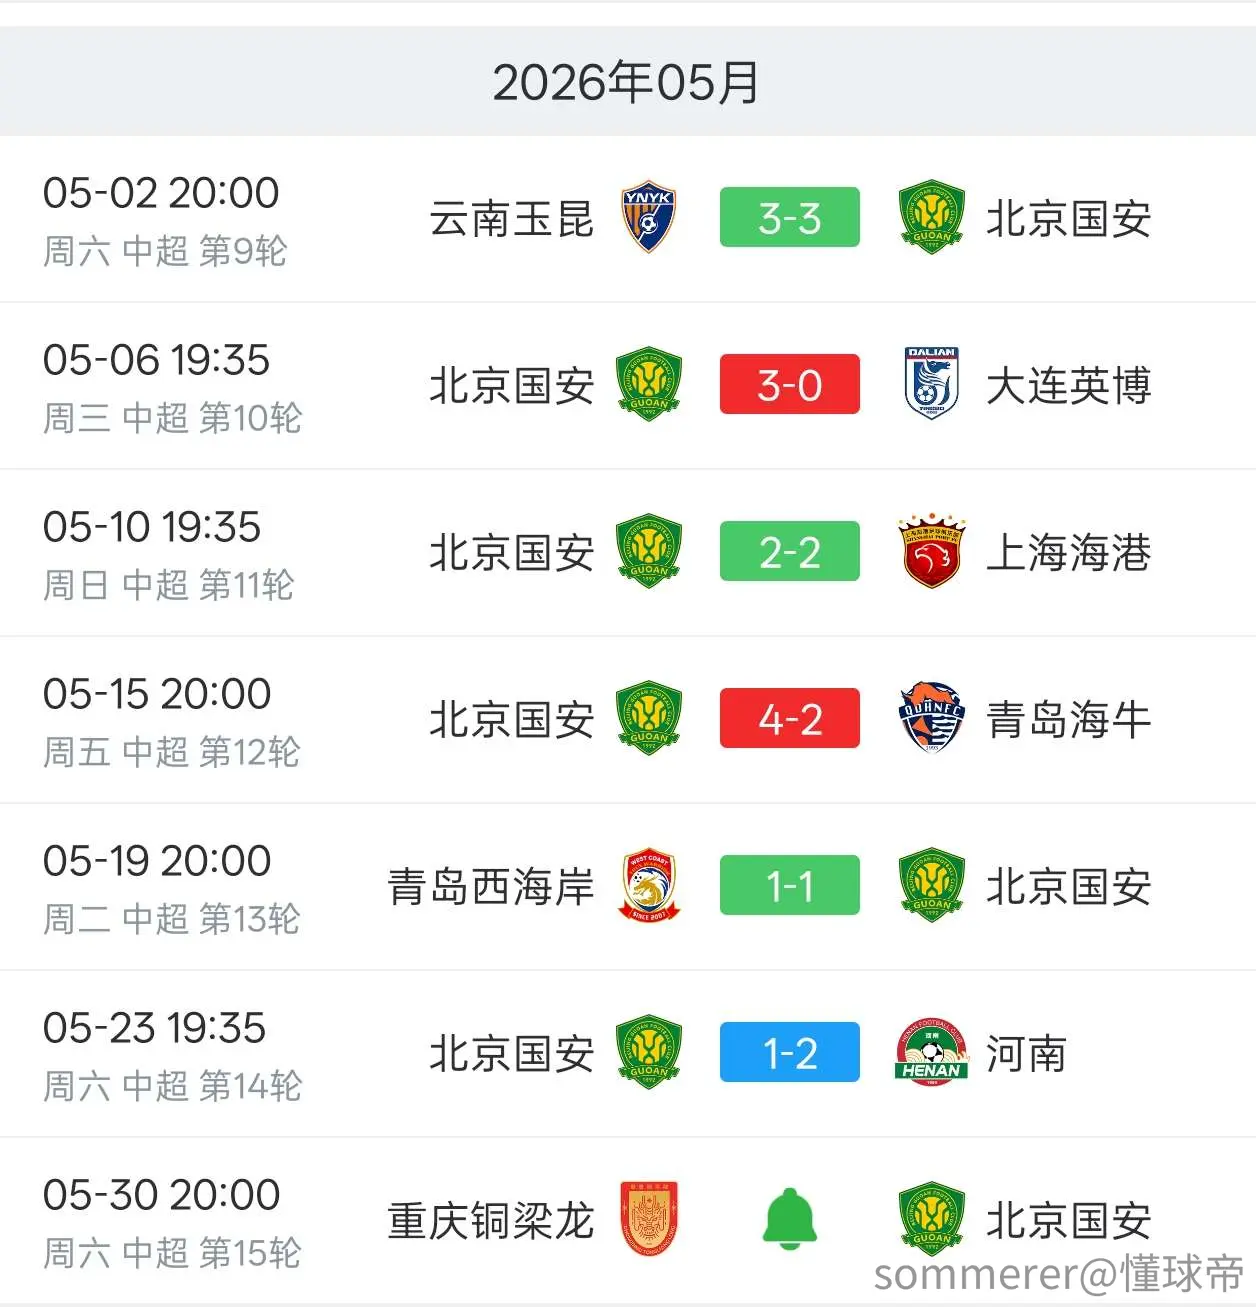Click the Qingdao Hainiu team crest

click(931, 718)
